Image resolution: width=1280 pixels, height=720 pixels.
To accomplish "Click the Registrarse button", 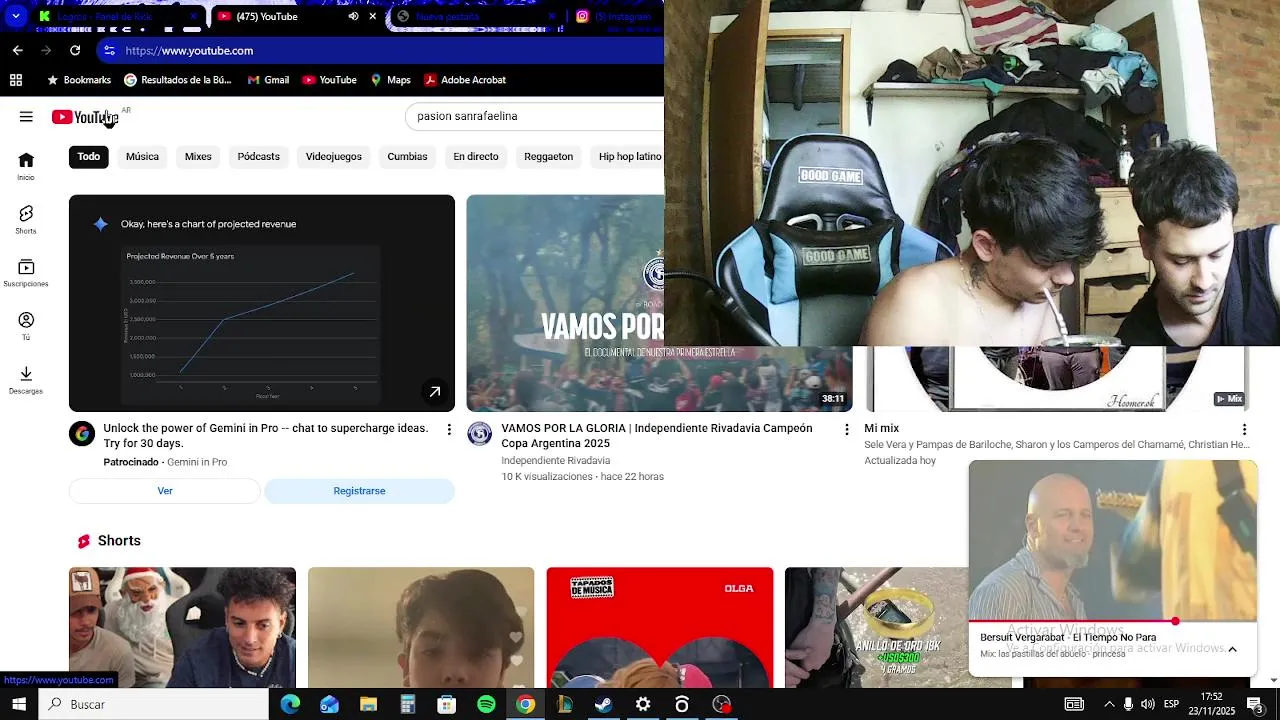I will [359, 491].
